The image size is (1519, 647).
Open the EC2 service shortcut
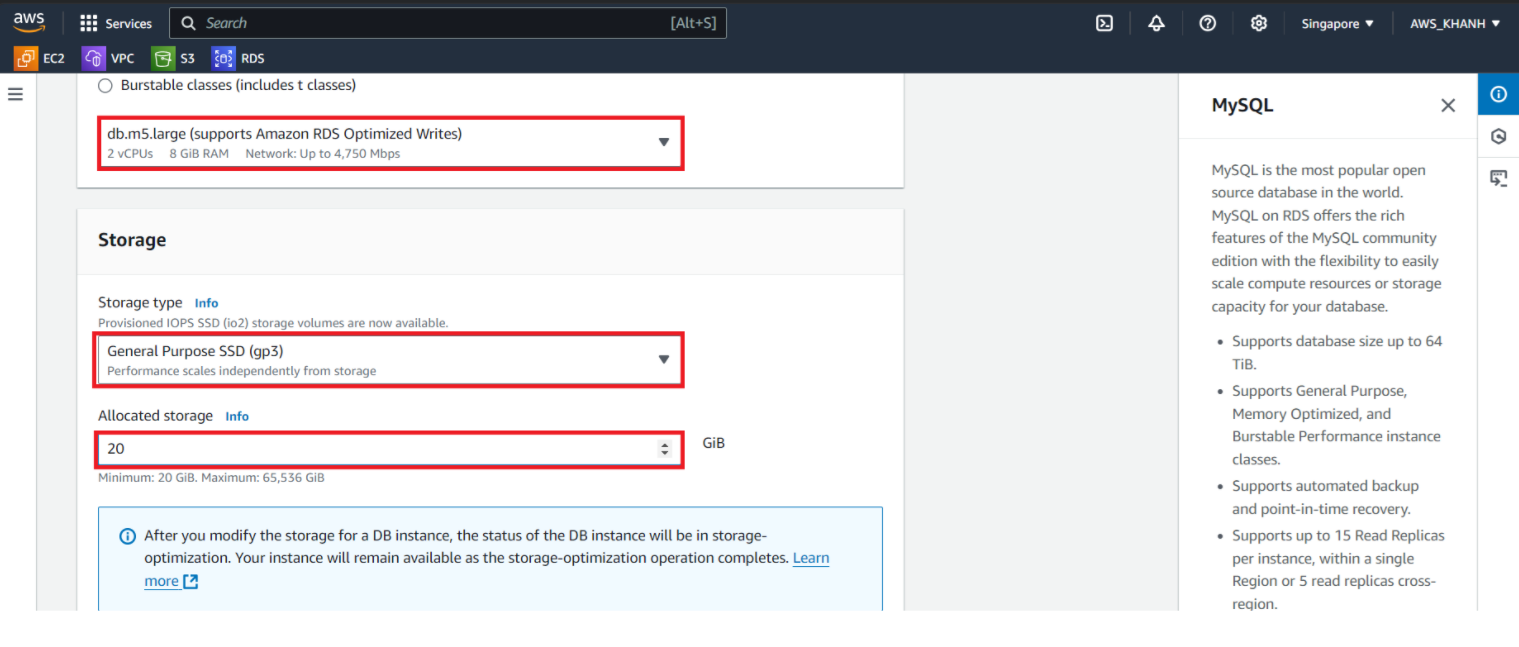coord(40,58)
